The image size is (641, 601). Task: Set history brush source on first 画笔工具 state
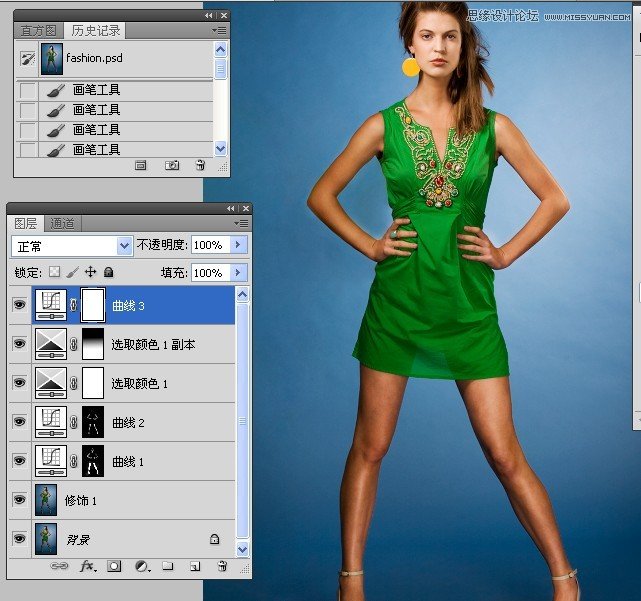point(28,90)
